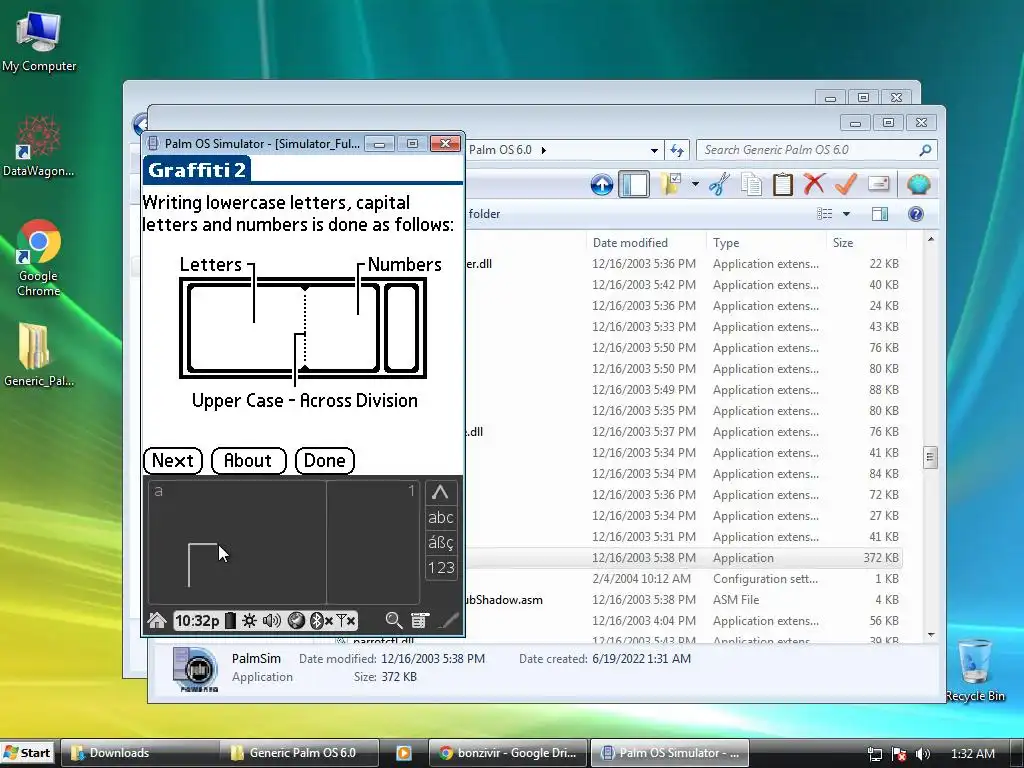Viewport: 1024px width, 768px height.
Task: Click the blue Up arrow in the Explorer toolbar
Action: (601, 185)
